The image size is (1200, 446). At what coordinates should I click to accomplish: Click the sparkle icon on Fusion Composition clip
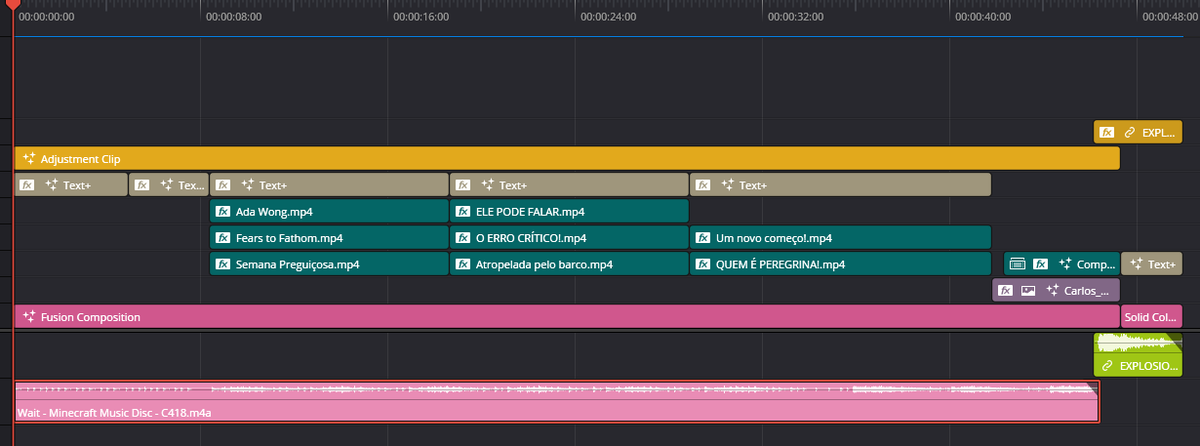[x=30, y=317]
